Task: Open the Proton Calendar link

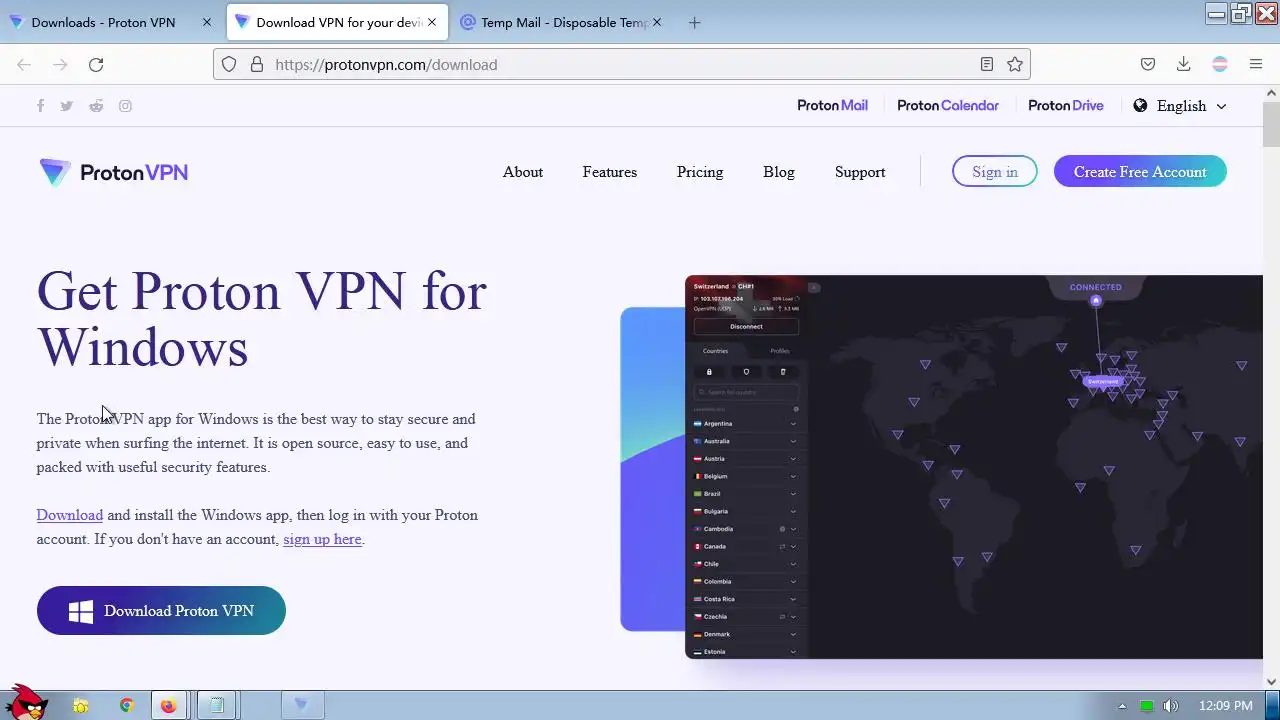Action: pyautogui.click(x=948, y=106)
